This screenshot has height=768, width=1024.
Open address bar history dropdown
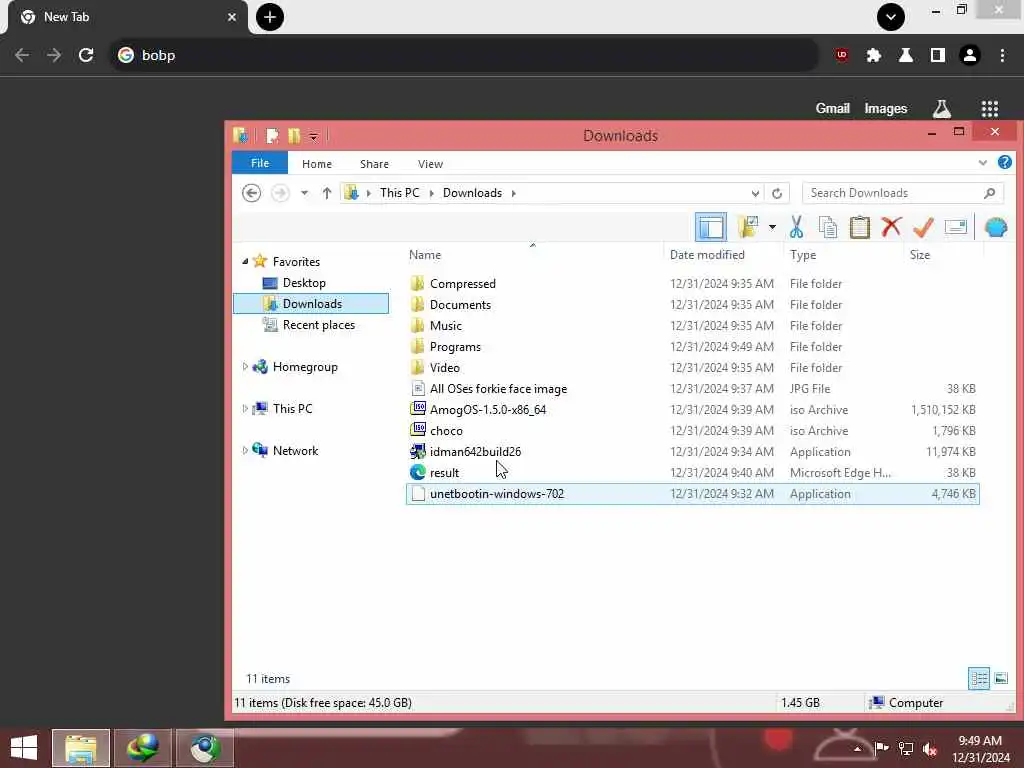(755, 193)
